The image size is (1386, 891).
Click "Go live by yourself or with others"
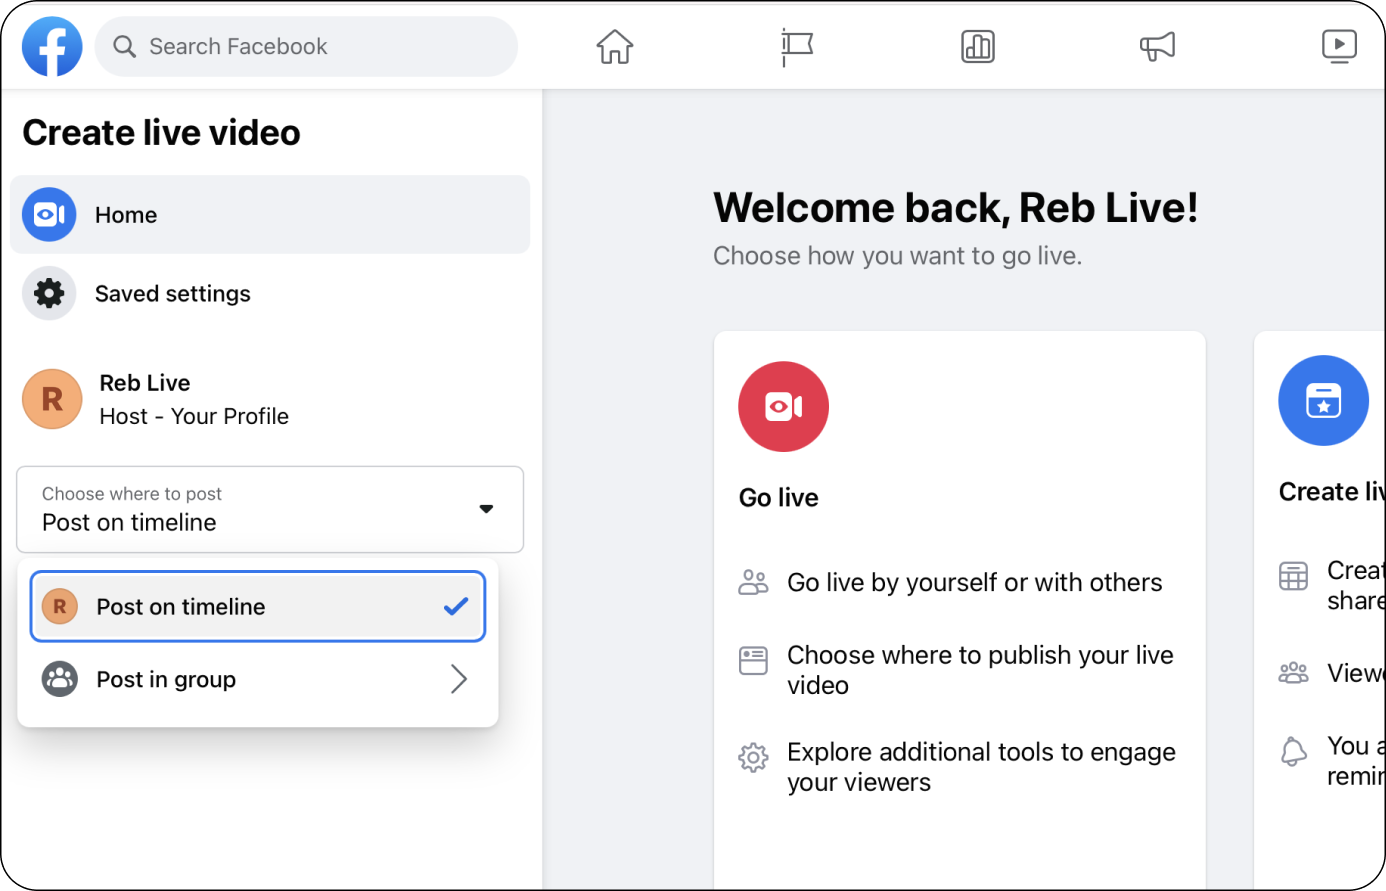[974, 582]
